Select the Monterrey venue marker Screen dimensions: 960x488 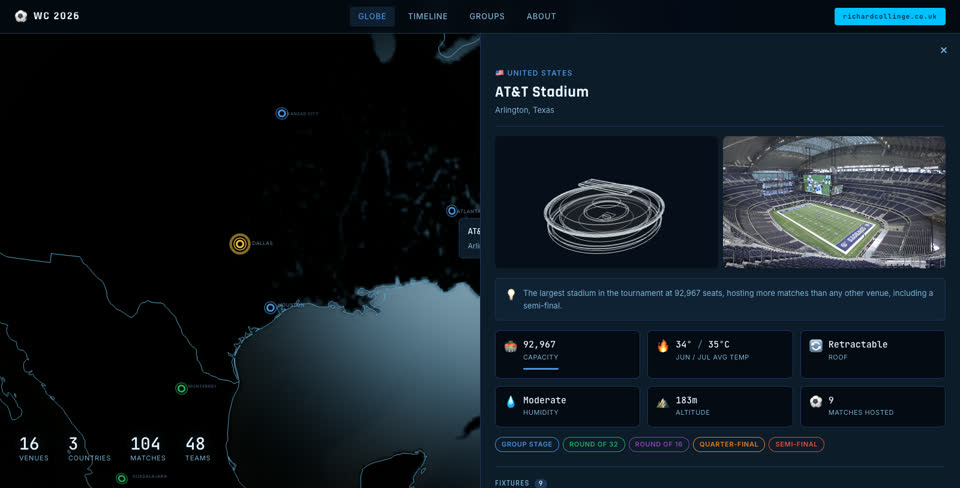click(x=181, y=388)
